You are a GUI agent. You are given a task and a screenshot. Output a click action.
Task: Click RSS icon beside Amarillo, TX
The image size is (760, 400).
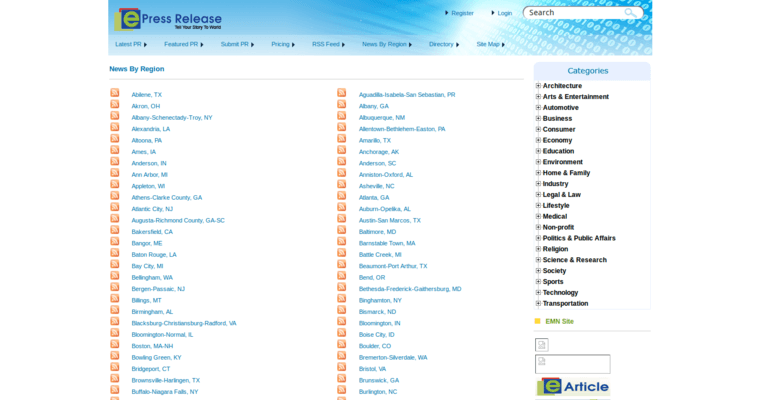pos(342,138)
